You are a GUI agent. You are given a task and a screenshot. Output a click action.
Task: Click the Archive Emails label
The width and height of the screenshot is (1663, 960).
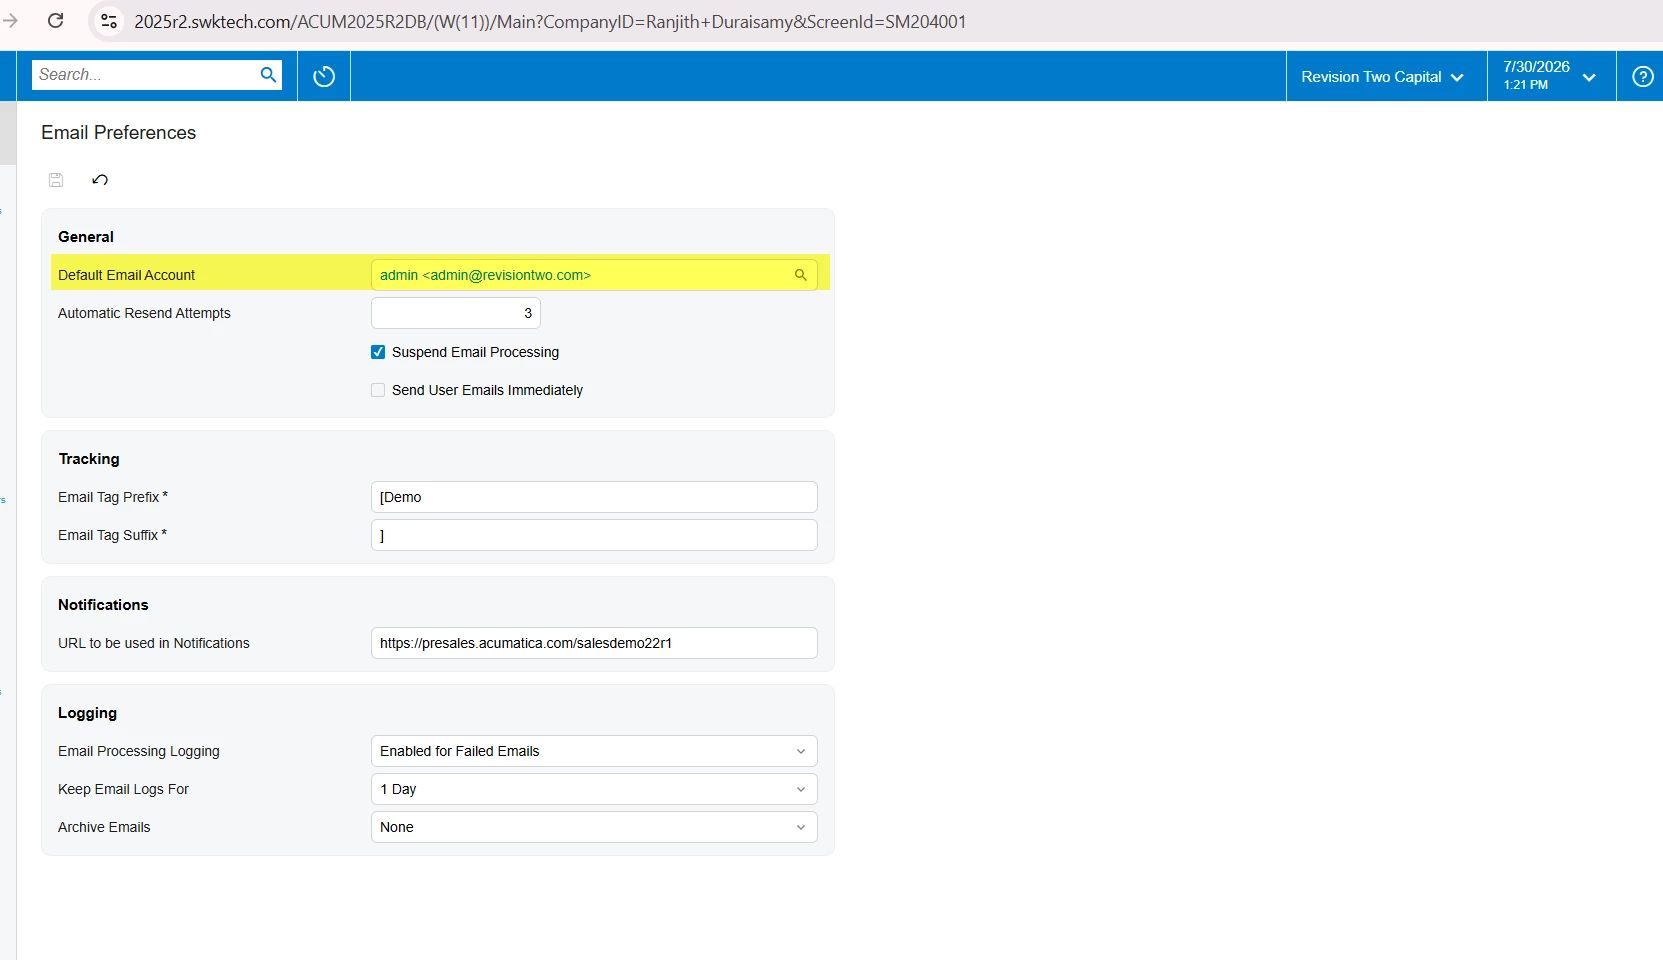(x=104, y=827)
